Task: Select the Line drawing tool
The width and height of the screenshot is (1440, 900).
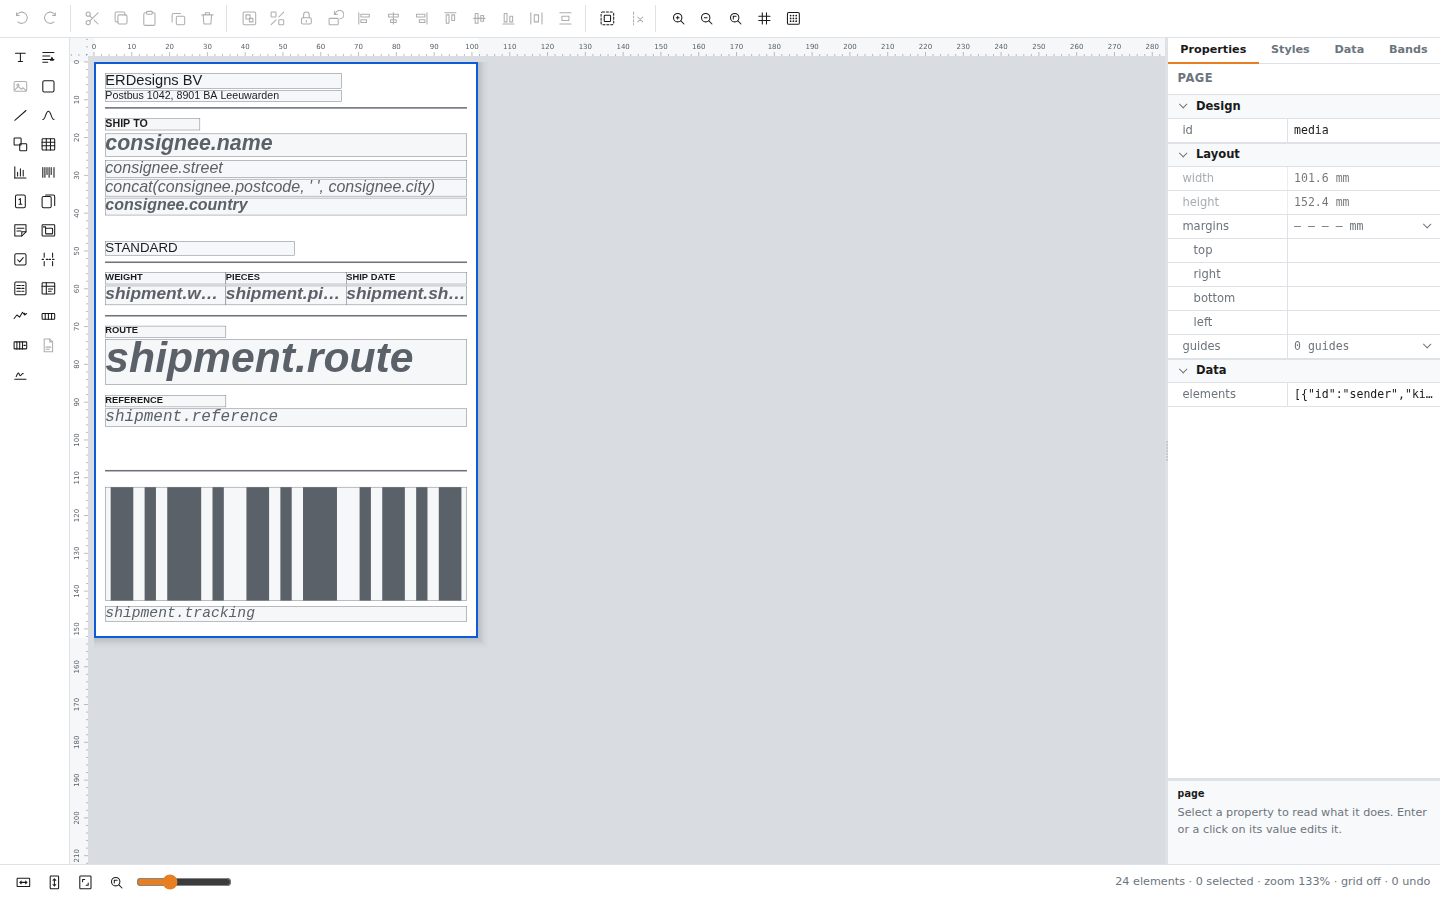Action: 20,116
